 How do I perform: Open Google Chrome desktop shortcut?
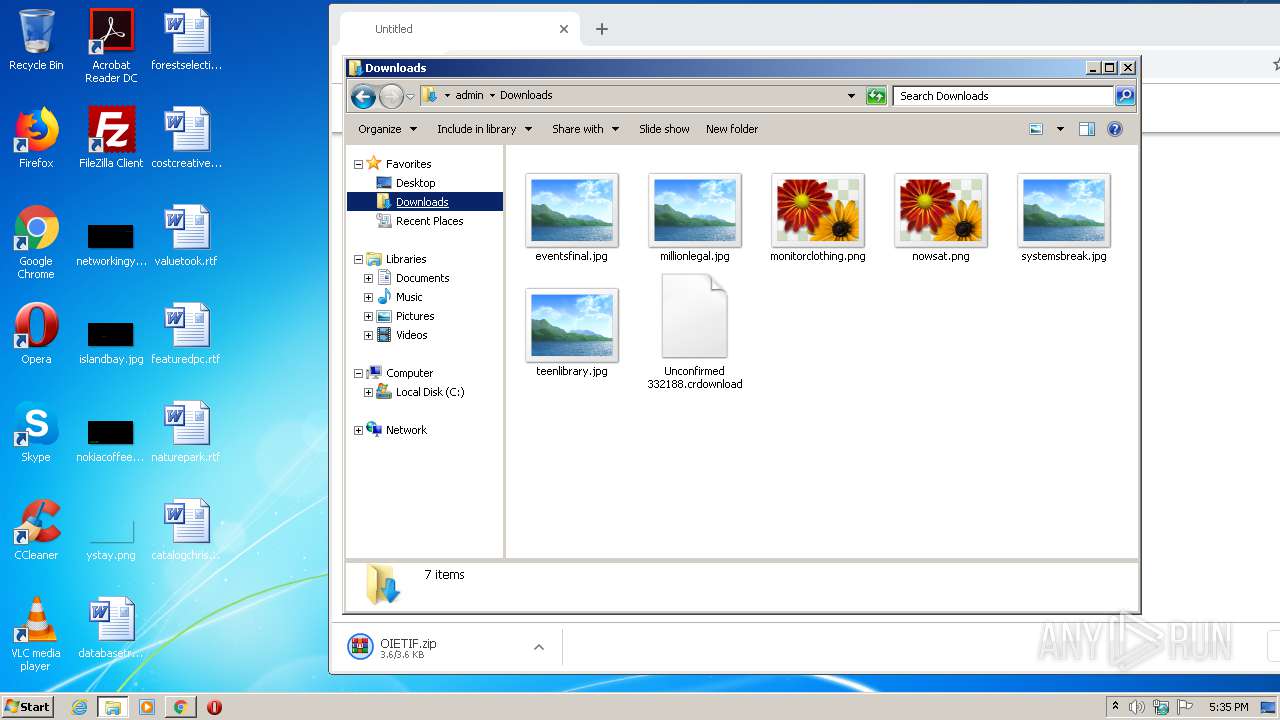coord(36,242)
